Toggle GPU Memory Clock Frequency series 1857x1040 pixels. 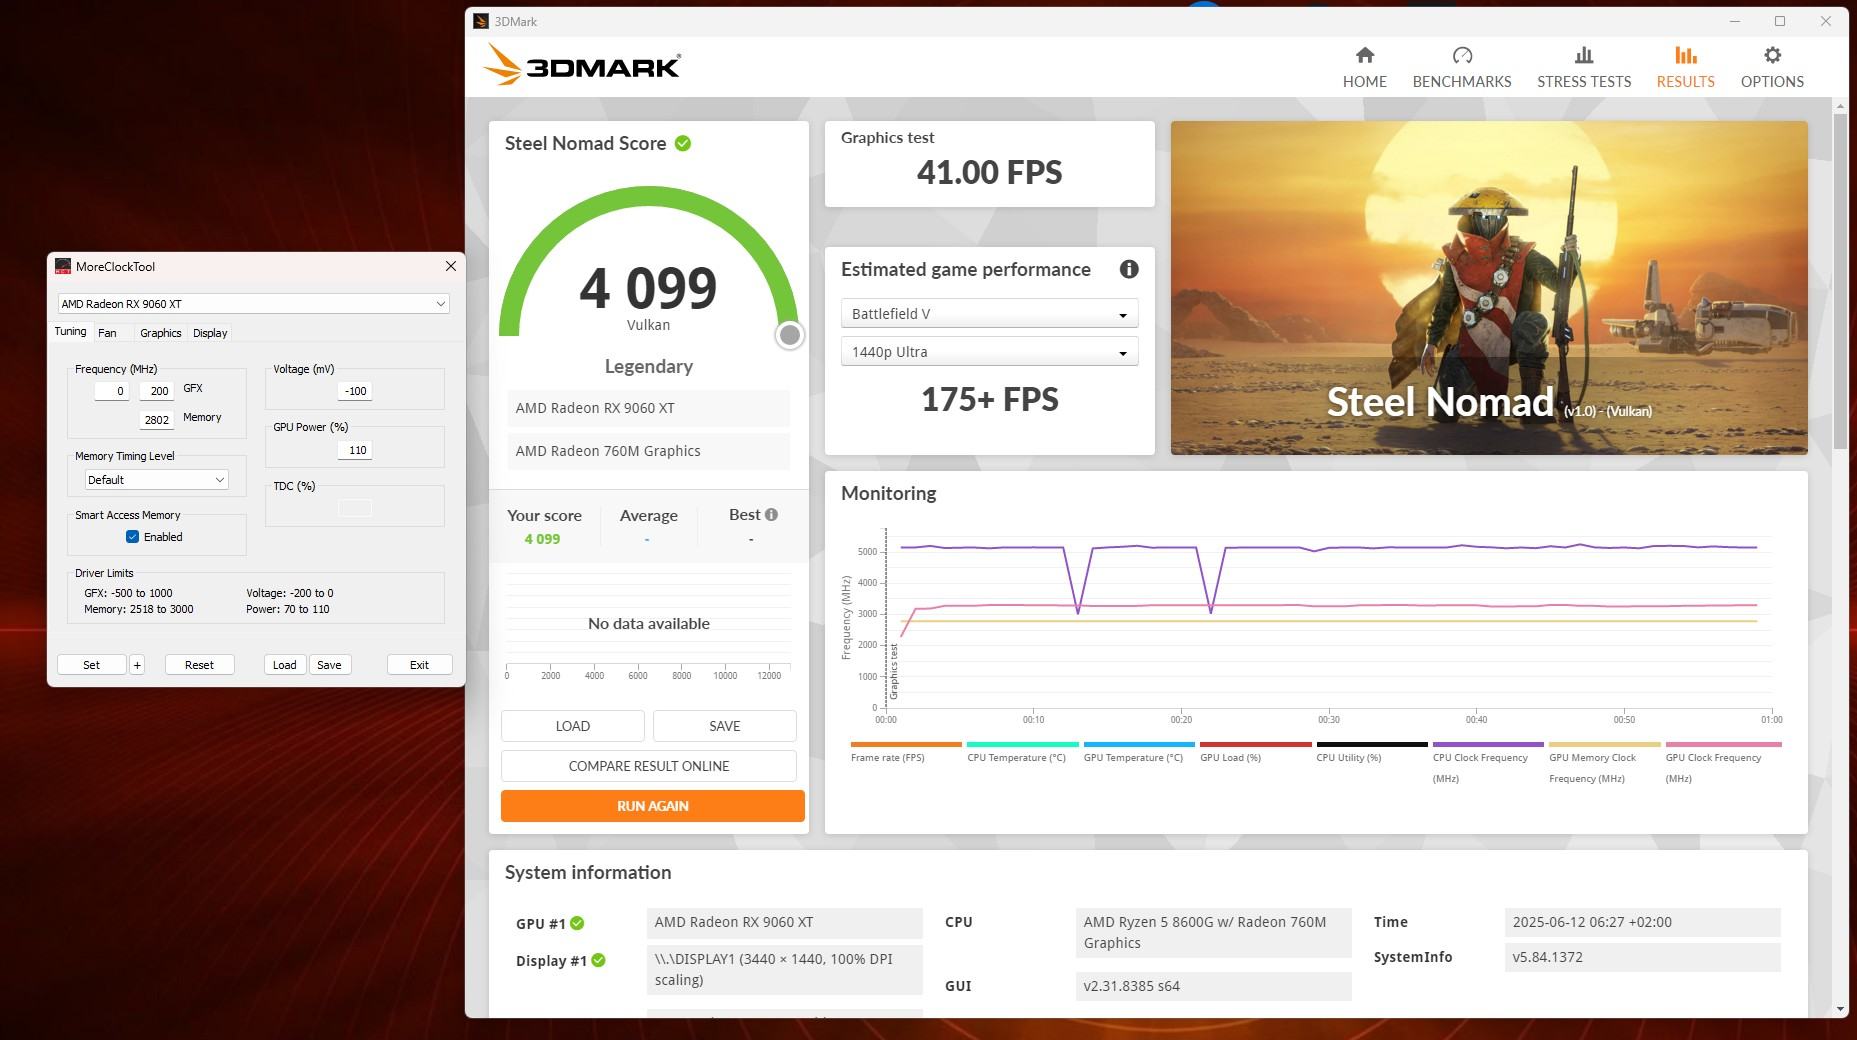pos(1604,762)
